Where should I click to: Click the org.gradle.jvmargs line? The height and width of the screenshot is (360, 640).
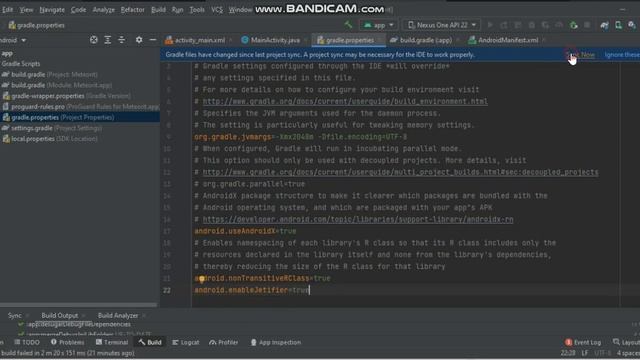point(300,137)
